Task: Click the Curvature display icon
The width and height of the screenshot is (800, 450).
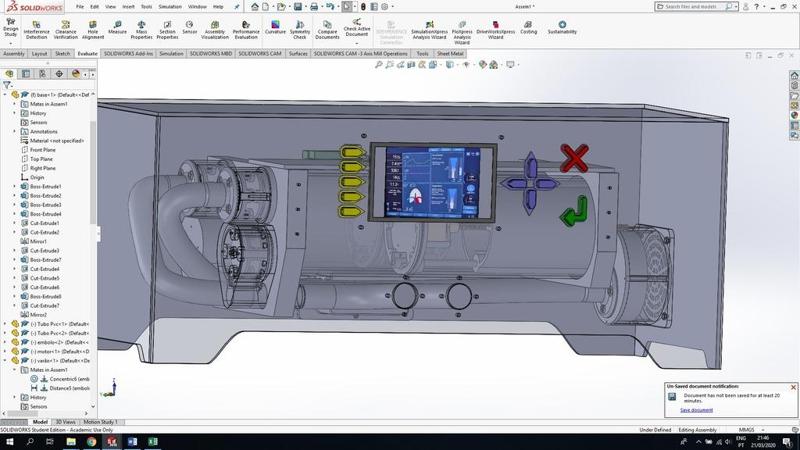Action: click(274, 27)
